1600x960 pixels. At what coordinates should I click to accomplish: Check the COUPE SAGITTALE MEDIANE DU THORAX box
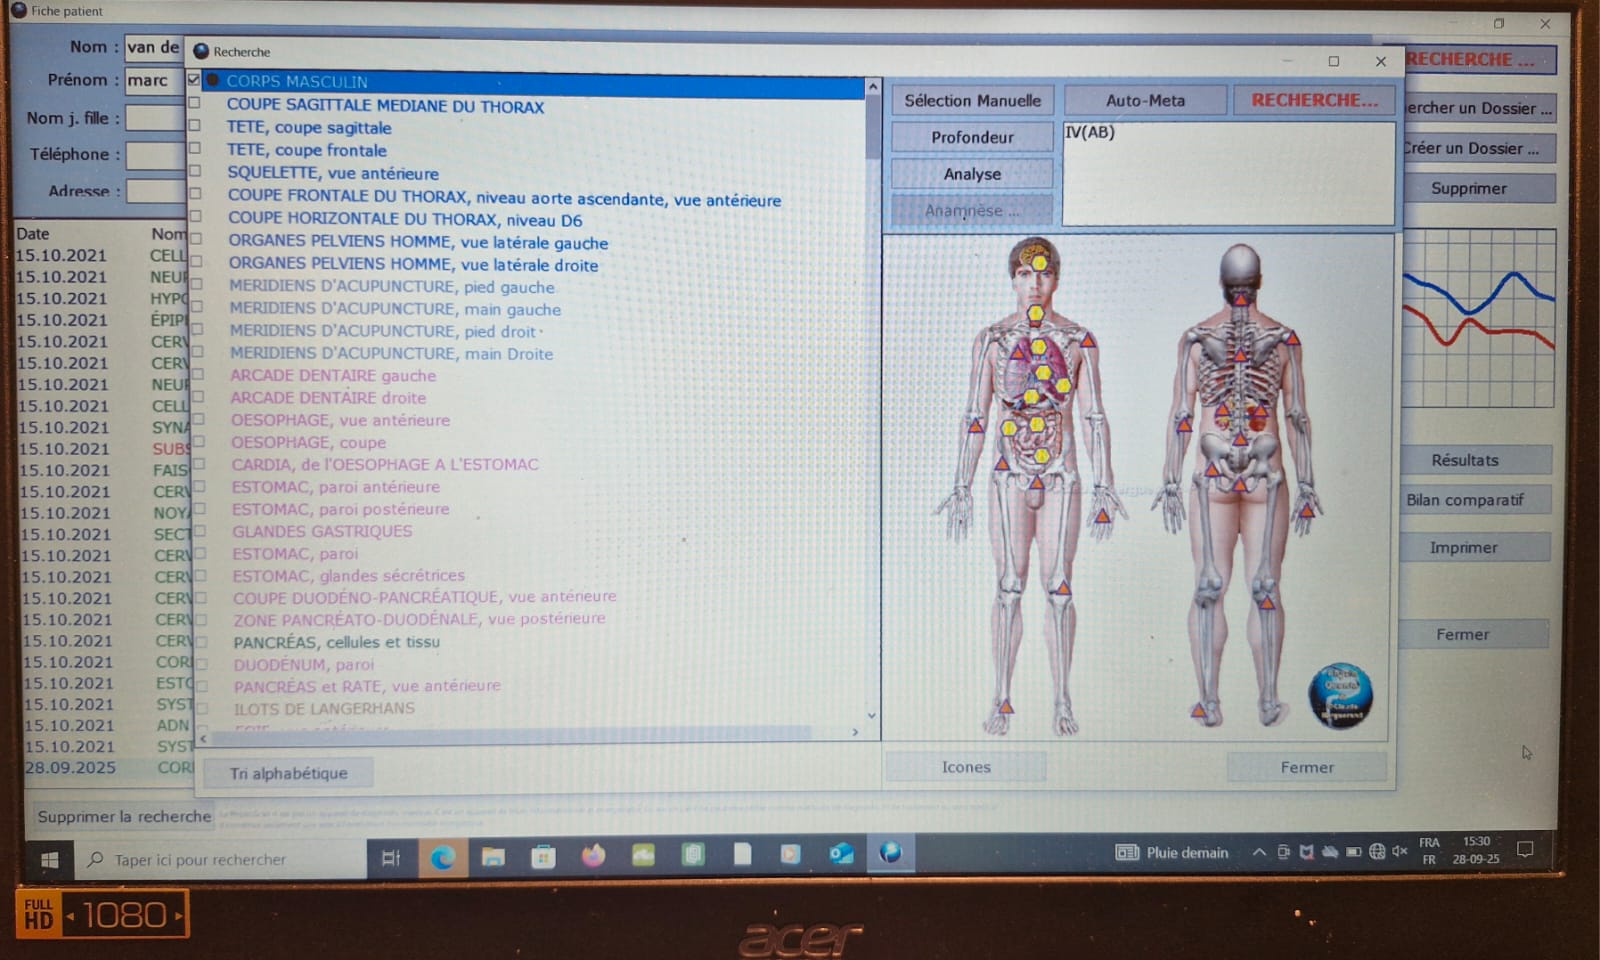pyautogui.click(x=194, y=103)
